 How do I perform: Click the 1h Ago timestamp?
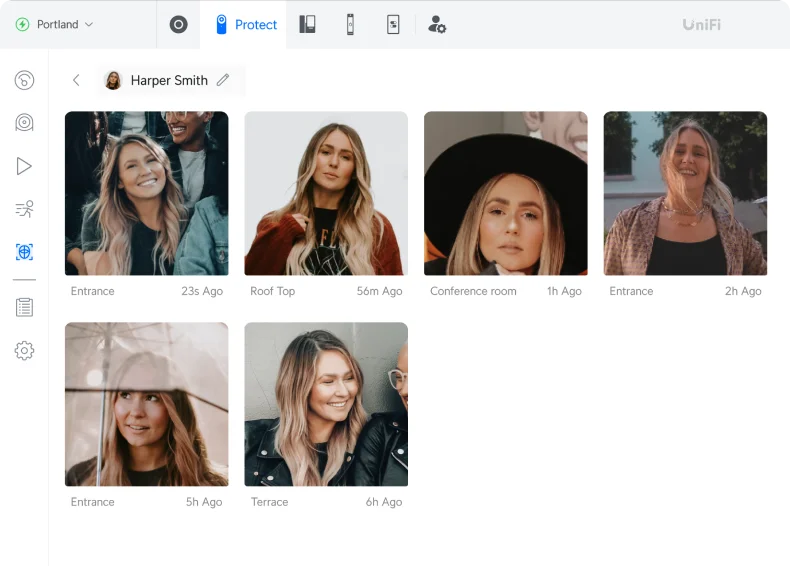564,291
